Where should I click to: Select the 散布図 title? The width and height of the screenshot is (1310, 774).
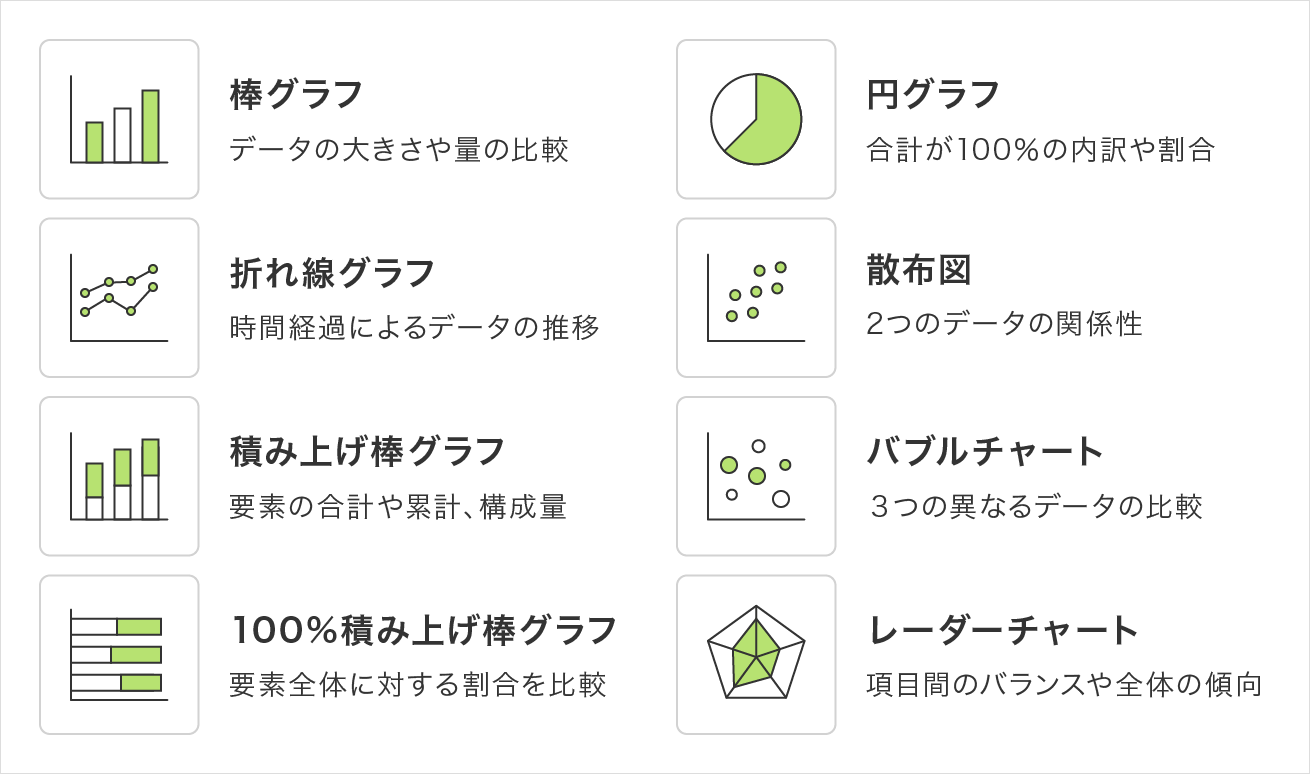919,271
